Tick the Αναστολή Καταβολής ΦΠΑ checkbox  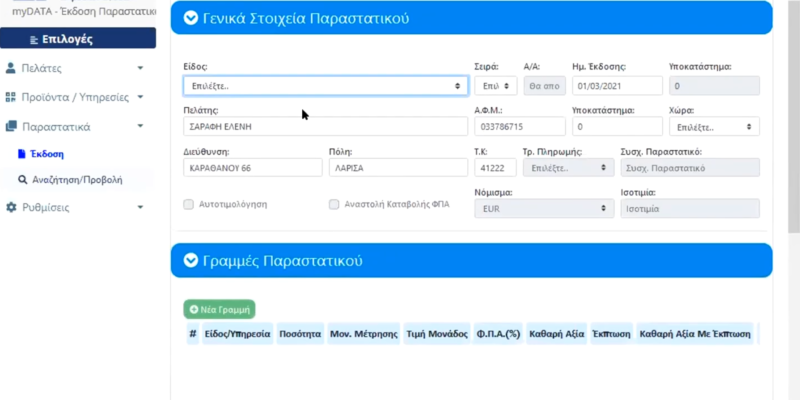tap(334, 205)
